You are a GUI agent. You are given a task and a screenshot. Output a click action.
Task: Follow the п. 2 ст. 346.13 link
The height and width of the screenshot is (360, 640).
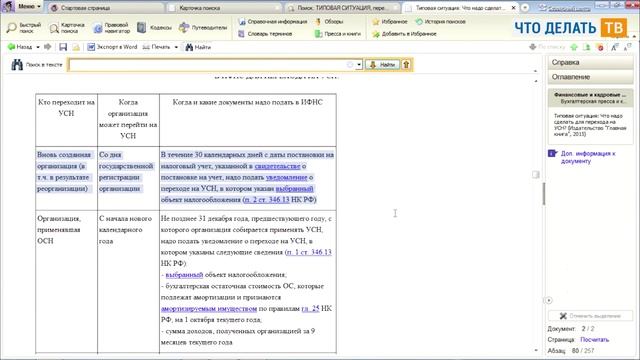pyautogui.click(x=267, y=200)
